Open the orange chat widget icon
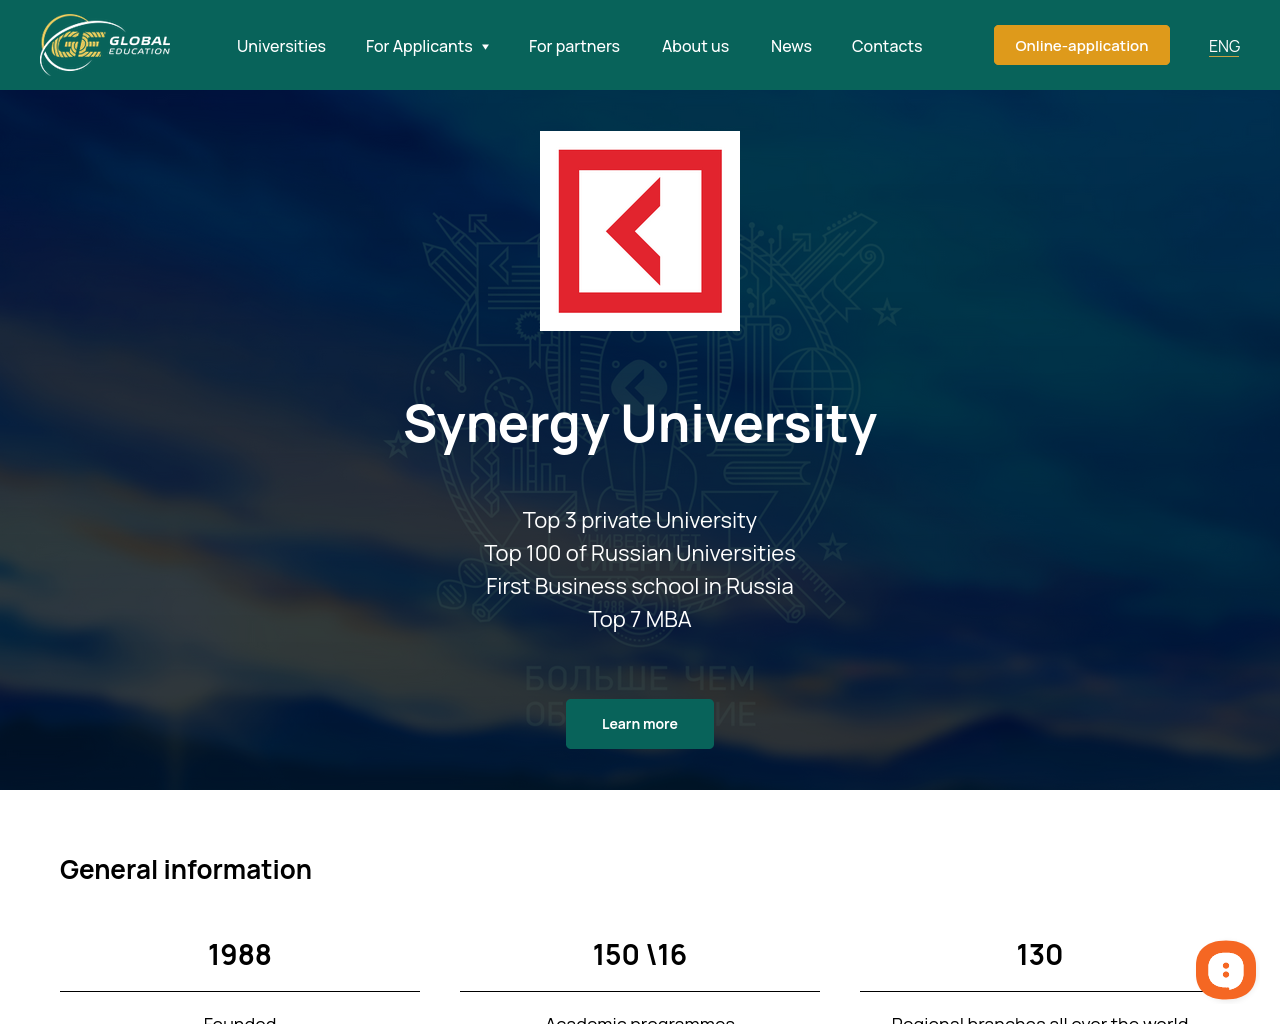This screenshot has height=1024, width=1280. coord(1226,970)
